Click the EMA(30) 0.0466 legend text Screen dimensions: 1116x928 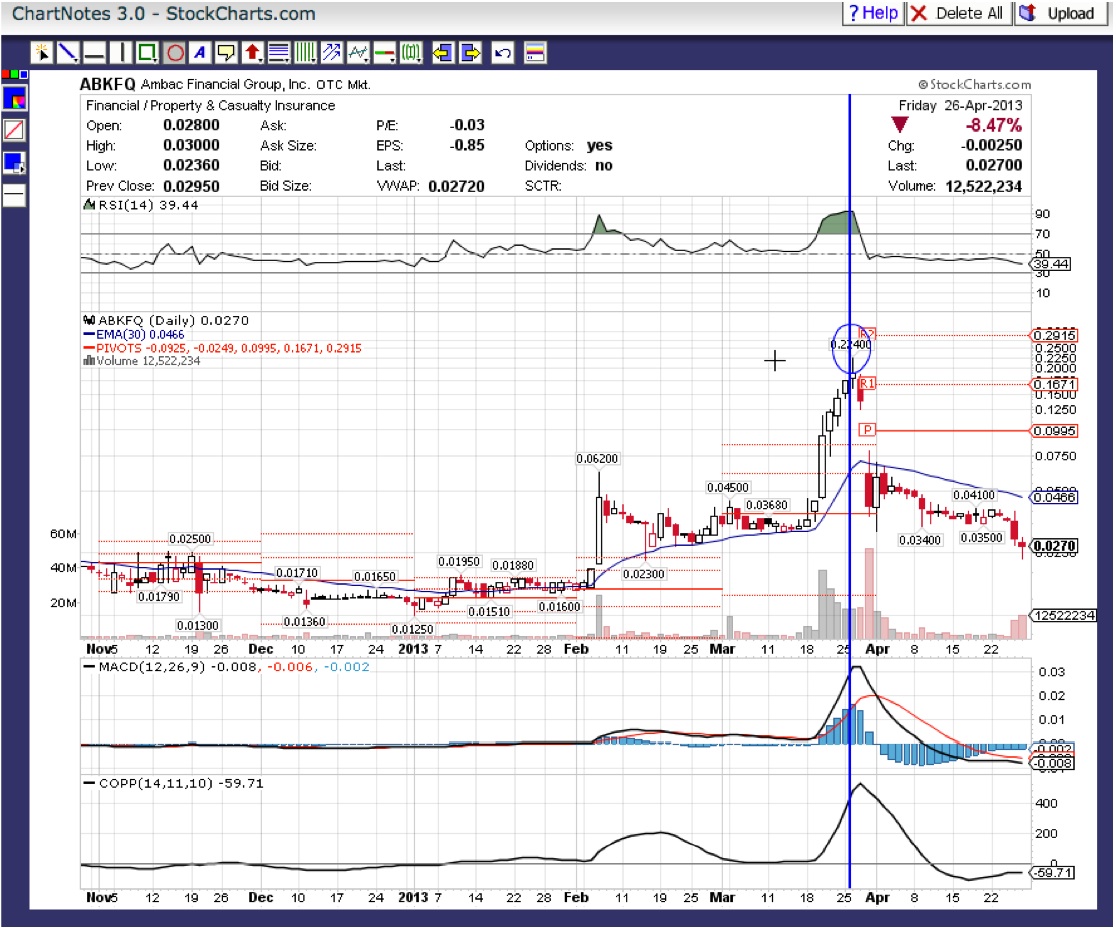[140, 334]
